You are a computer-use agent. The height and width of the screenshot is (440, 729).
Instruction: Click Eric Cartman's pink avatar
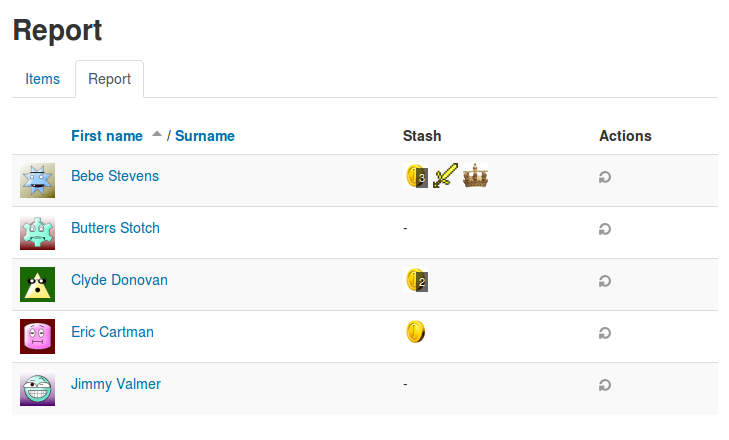pos(37,336)
